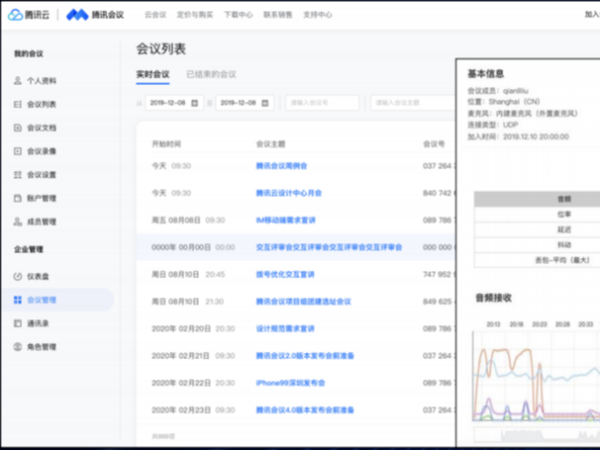The height and width of the screenshot is (450, 600).
Task: Click the 账户管理 account icon
Action: pyautogui.click(x=17, y=198)
